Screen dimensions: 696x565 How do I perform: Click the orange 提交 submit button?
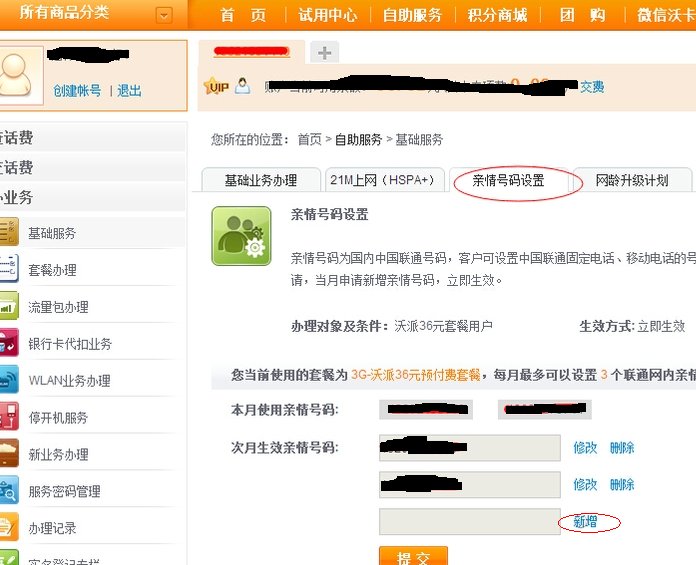click(x=413, y=556)
